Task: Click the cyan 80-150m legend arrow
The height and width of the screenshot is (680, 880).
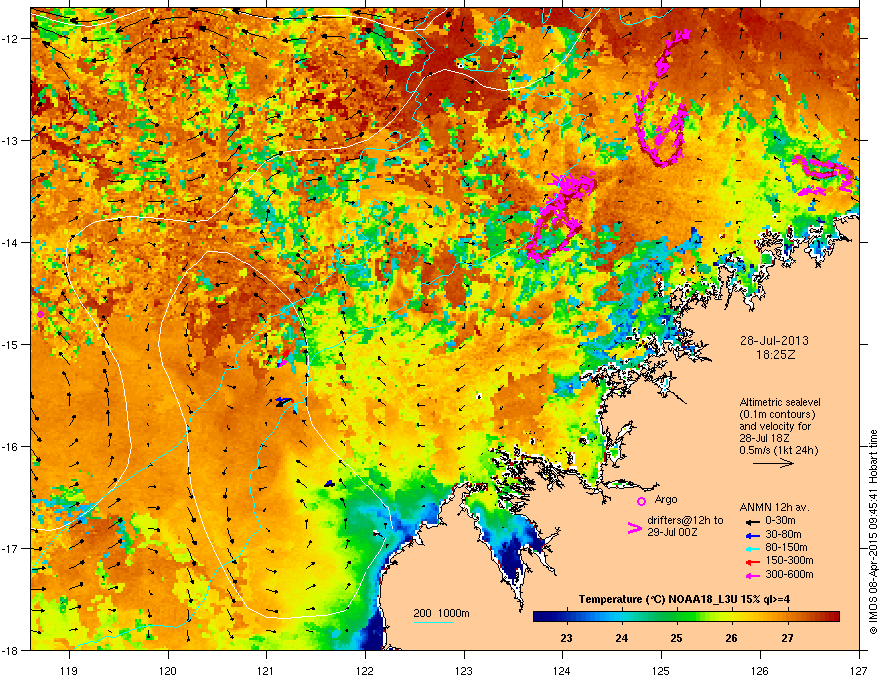Action: pyautogui.click(x=751, y=548)
